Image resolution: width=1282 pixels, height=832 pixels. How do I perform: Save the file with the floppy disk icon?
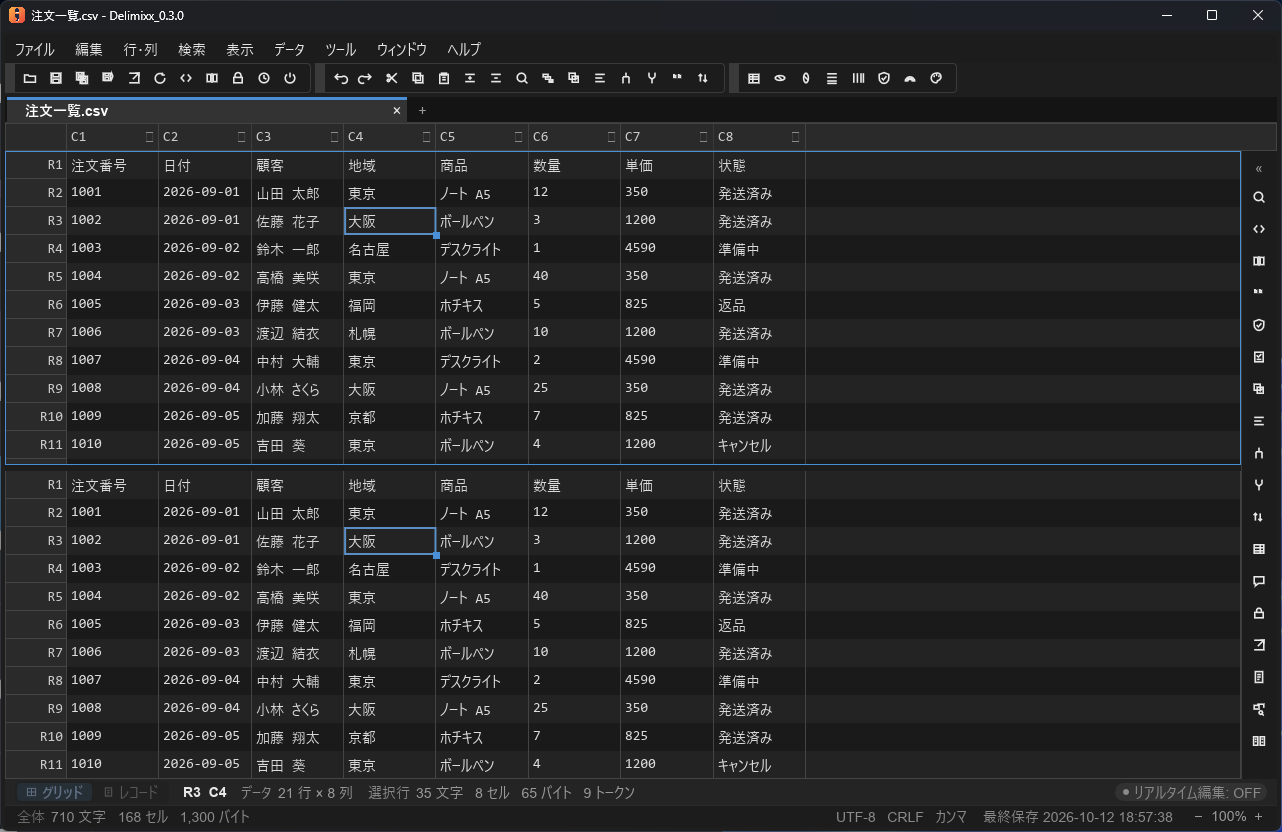(56, 78)
